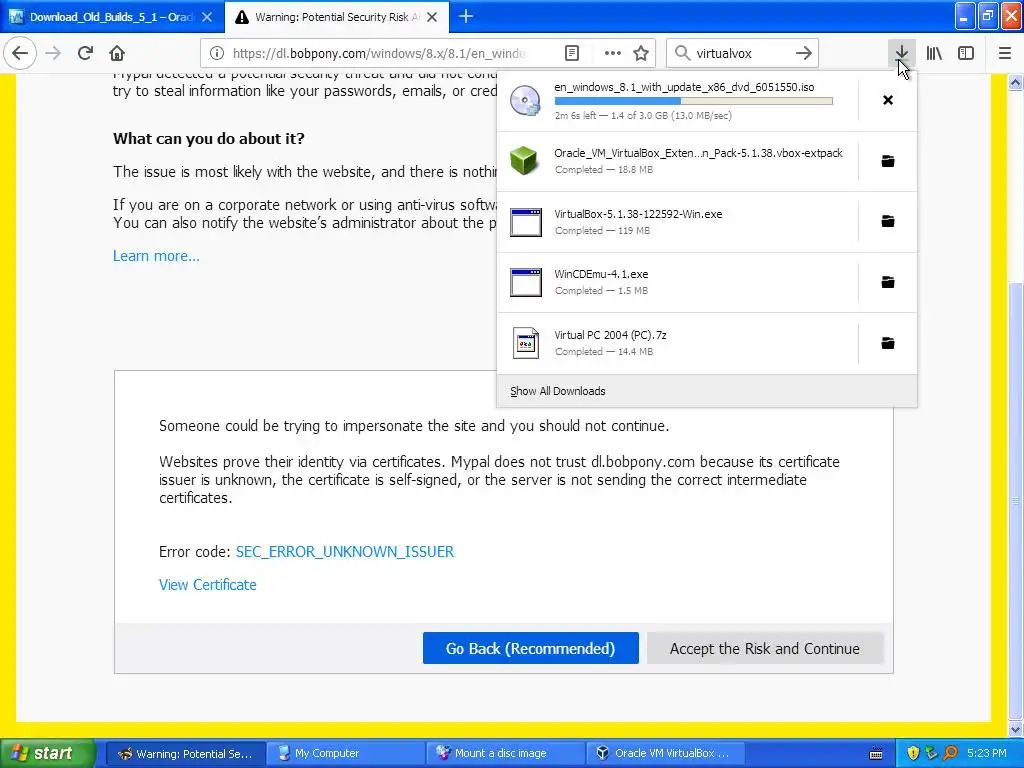Reload the current page
The height and width of the screenshot is (768, 1024).
coord(86,53)
